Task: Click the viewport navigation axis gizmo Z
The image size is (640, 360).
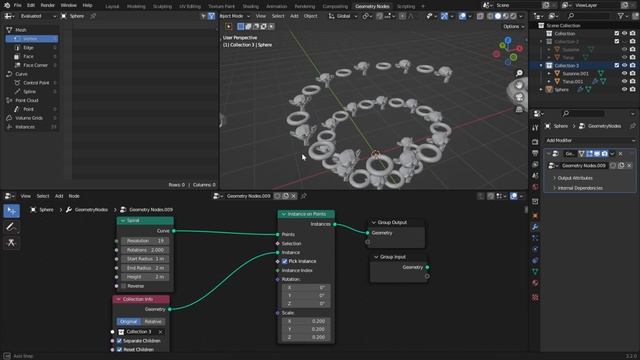Action: (508, 40)
